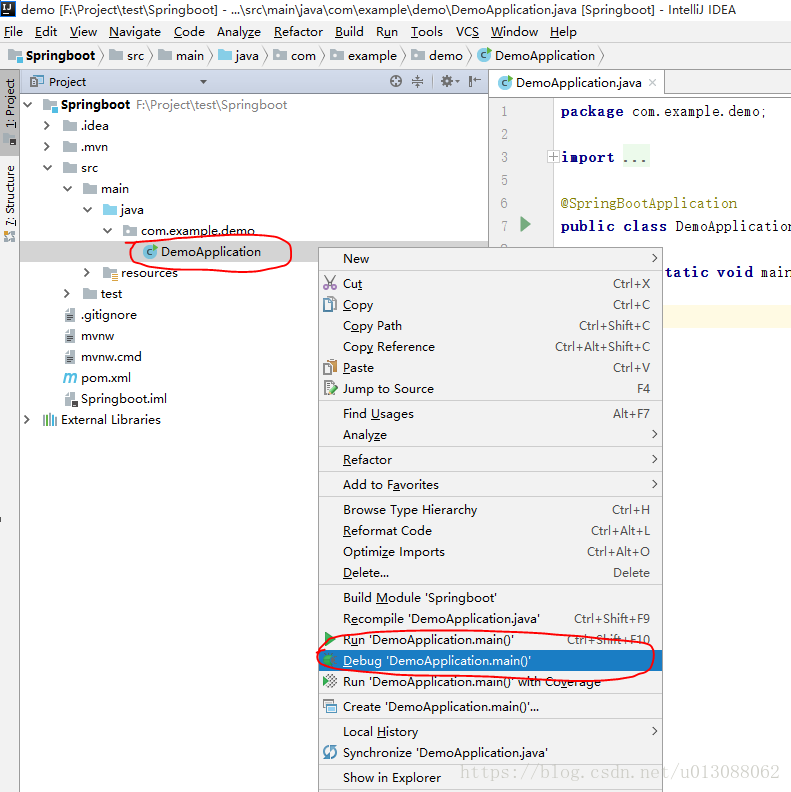
Task: Click the scroll-from-source target icon
Action: (x=396, y=81)
